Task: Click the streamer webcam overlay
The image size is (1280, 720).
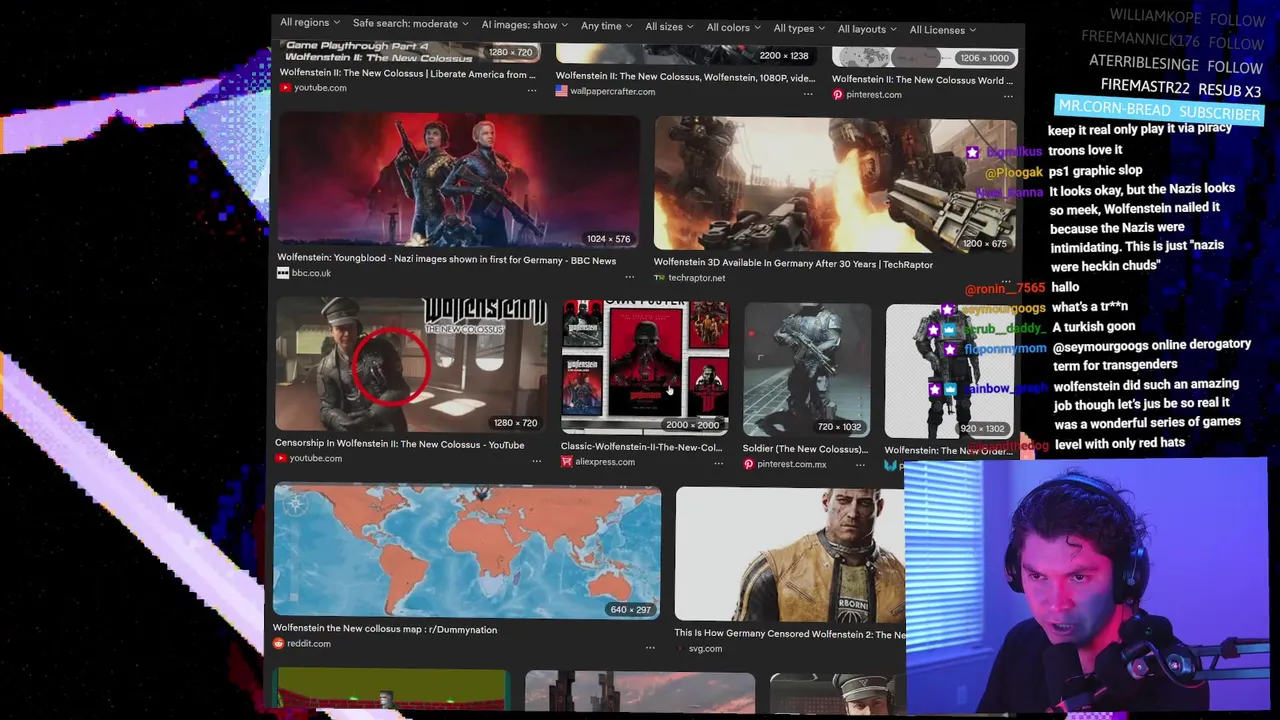Action: point(1086,586)
